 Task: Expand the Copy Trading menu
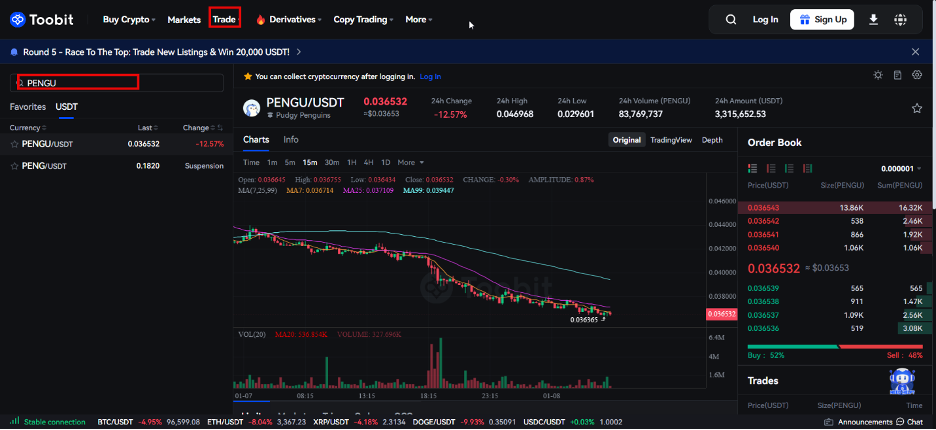[x=364, y=20]
